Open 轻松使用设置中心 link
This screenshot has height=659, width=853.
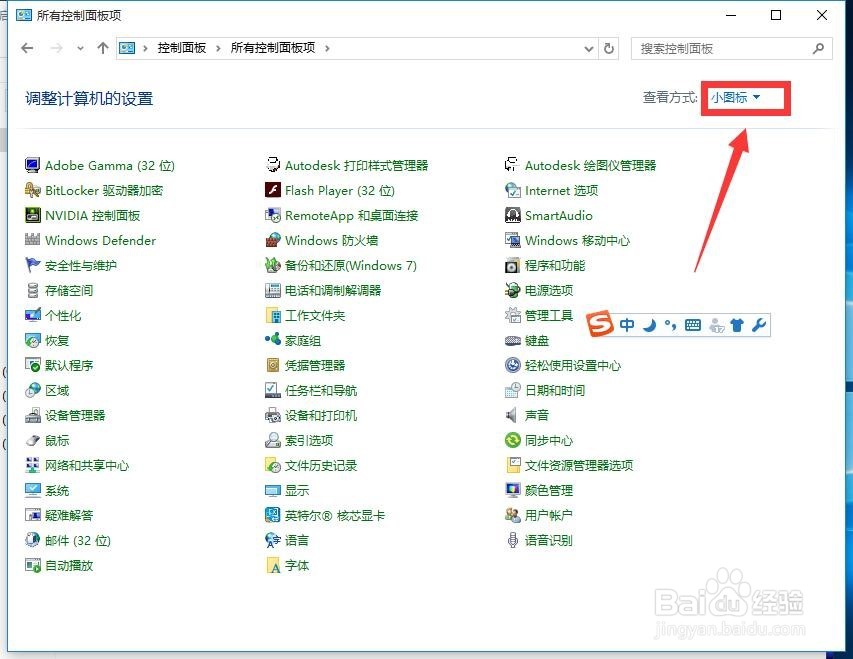(x=573, y=365)
